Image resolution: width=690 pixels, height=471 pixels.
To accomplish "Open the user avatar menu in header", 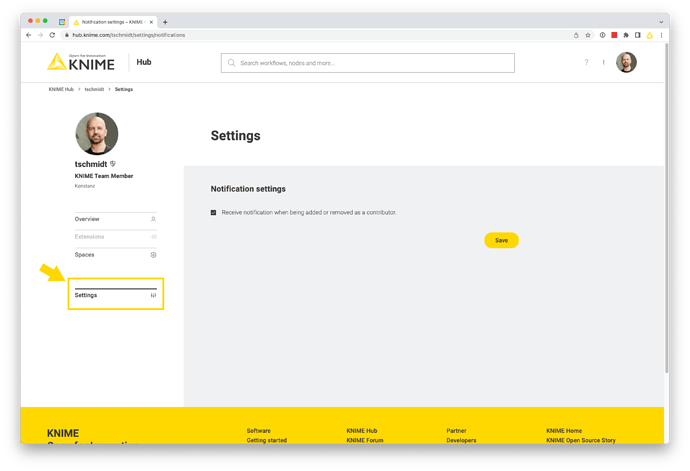I will click(626, 63).
